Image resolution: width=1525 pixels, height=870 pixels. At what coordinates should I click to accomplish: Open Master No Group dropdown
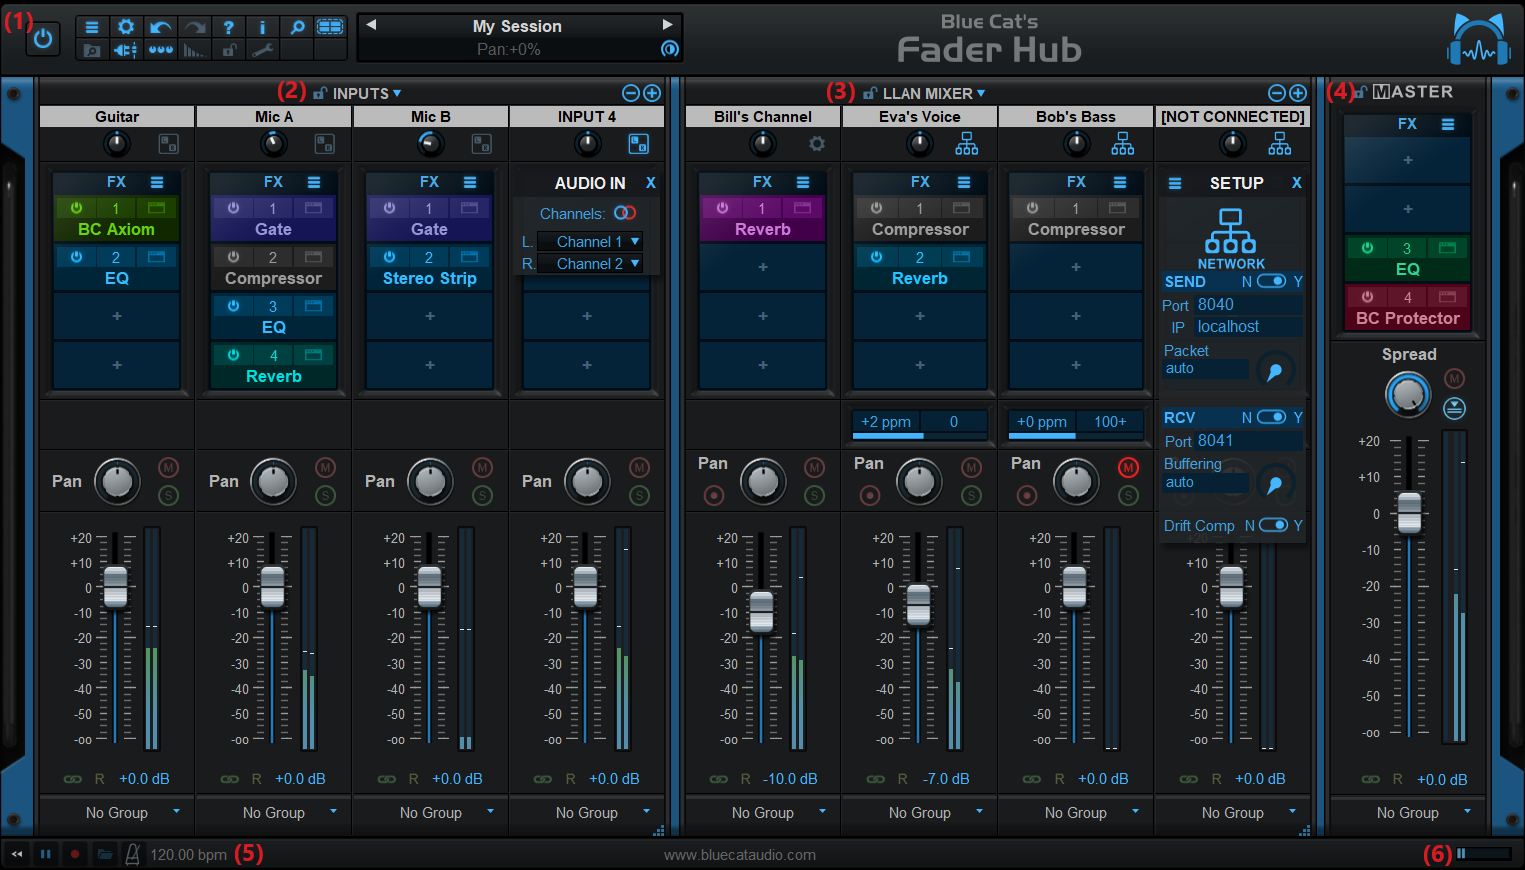1408,813
